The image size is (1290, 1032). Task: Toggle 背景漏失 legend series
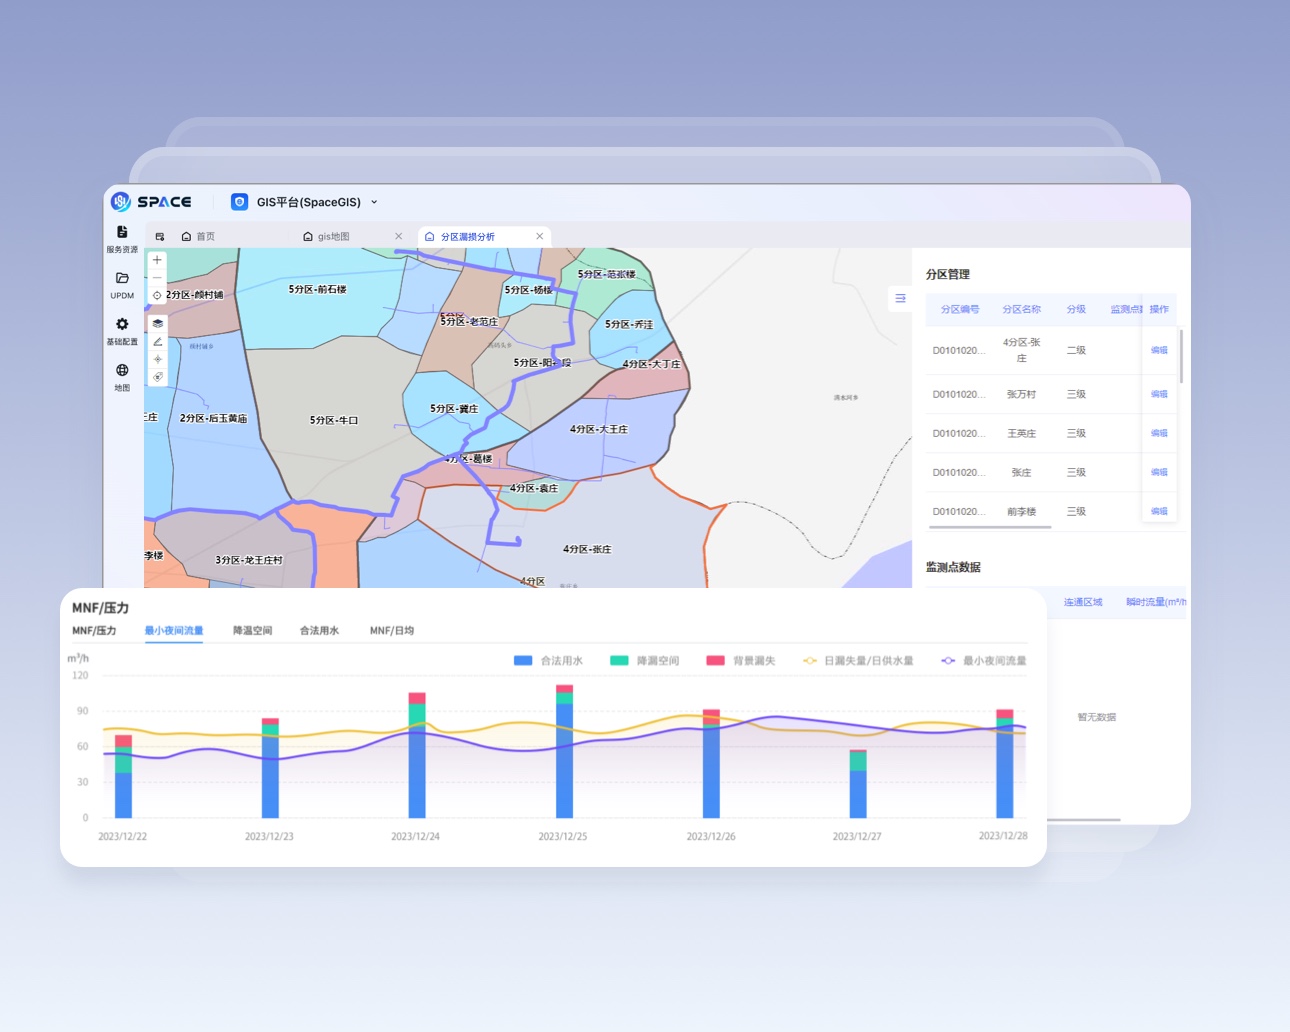[741, 661]
